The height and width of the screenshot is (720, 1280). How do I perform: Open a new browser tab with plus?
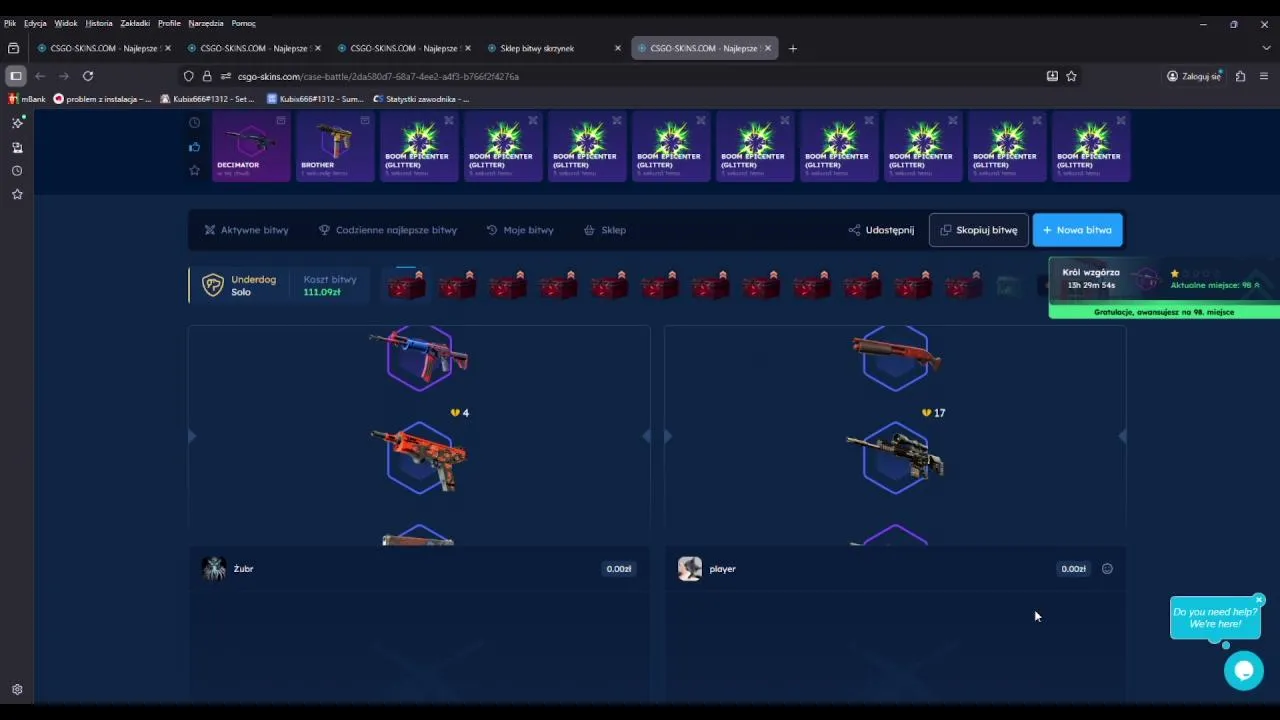coord(793,48)
